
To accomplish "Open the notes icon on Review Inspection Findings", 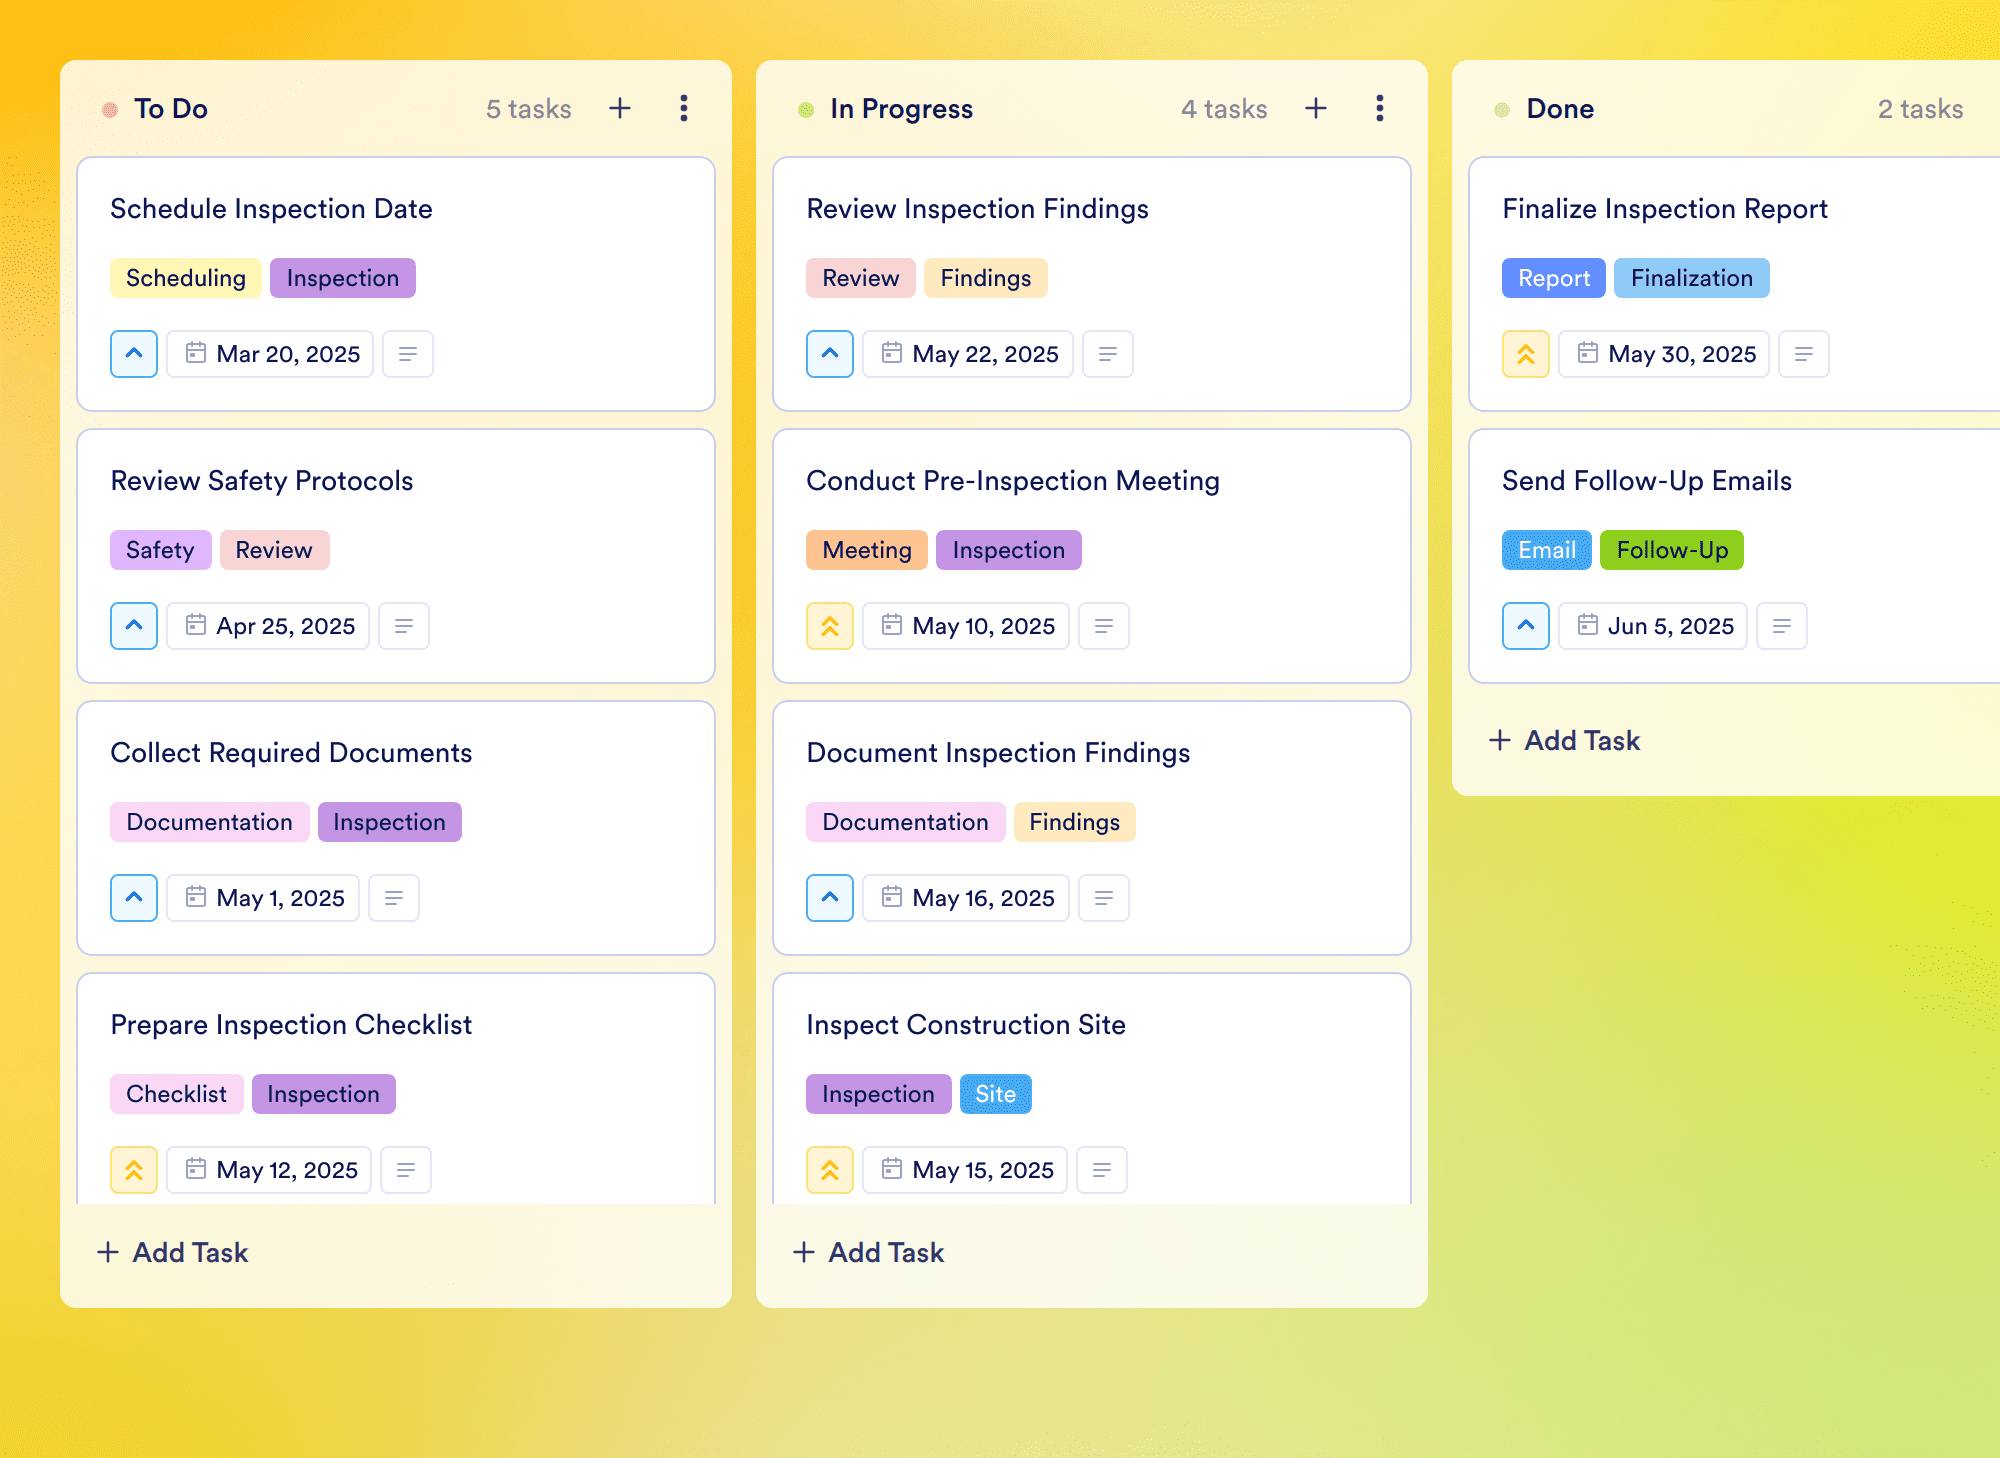I will (1108, 354).
